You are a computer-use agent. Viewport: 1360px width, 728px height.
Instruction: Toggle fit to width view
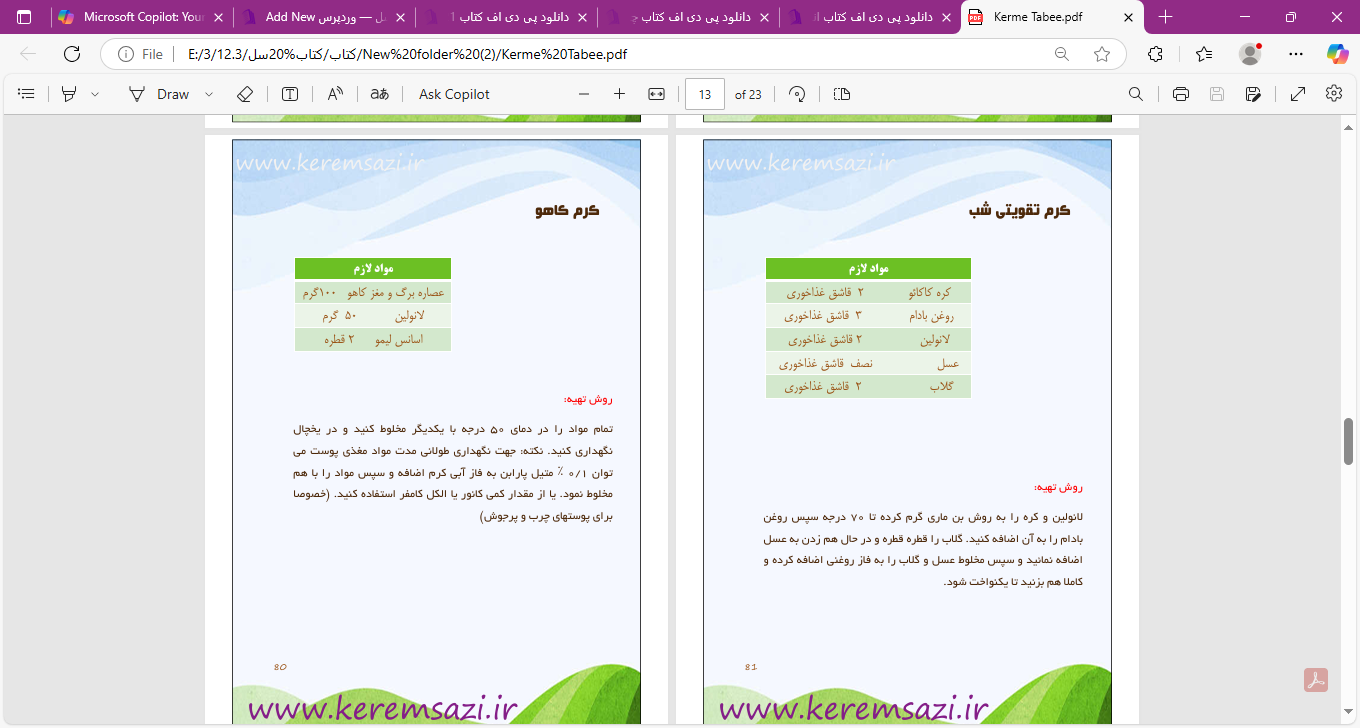point(656,94)
